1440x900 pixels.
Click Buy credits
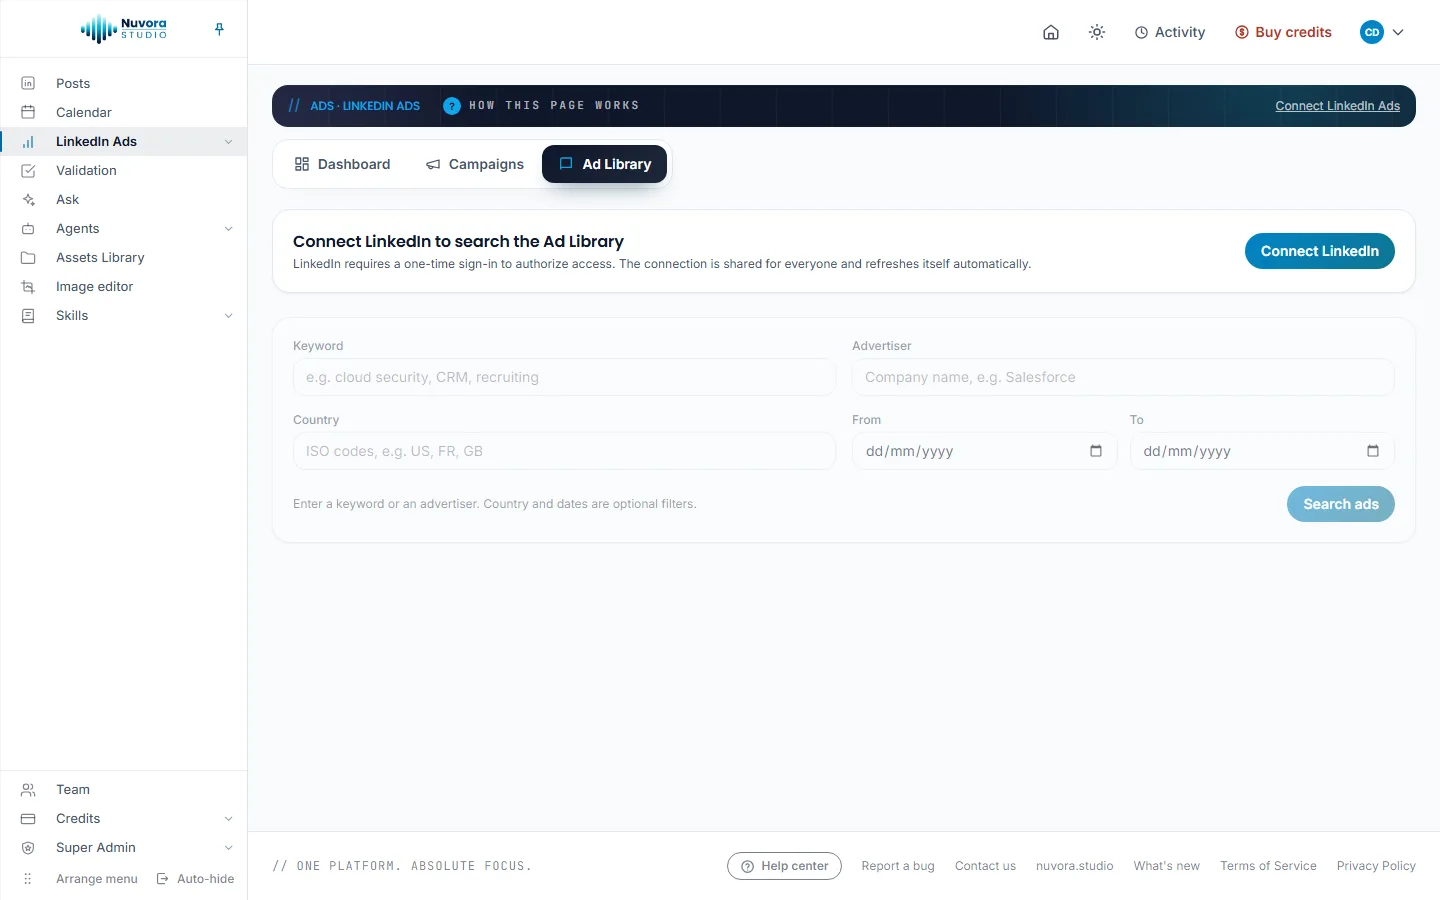(x=1283, y=32)
